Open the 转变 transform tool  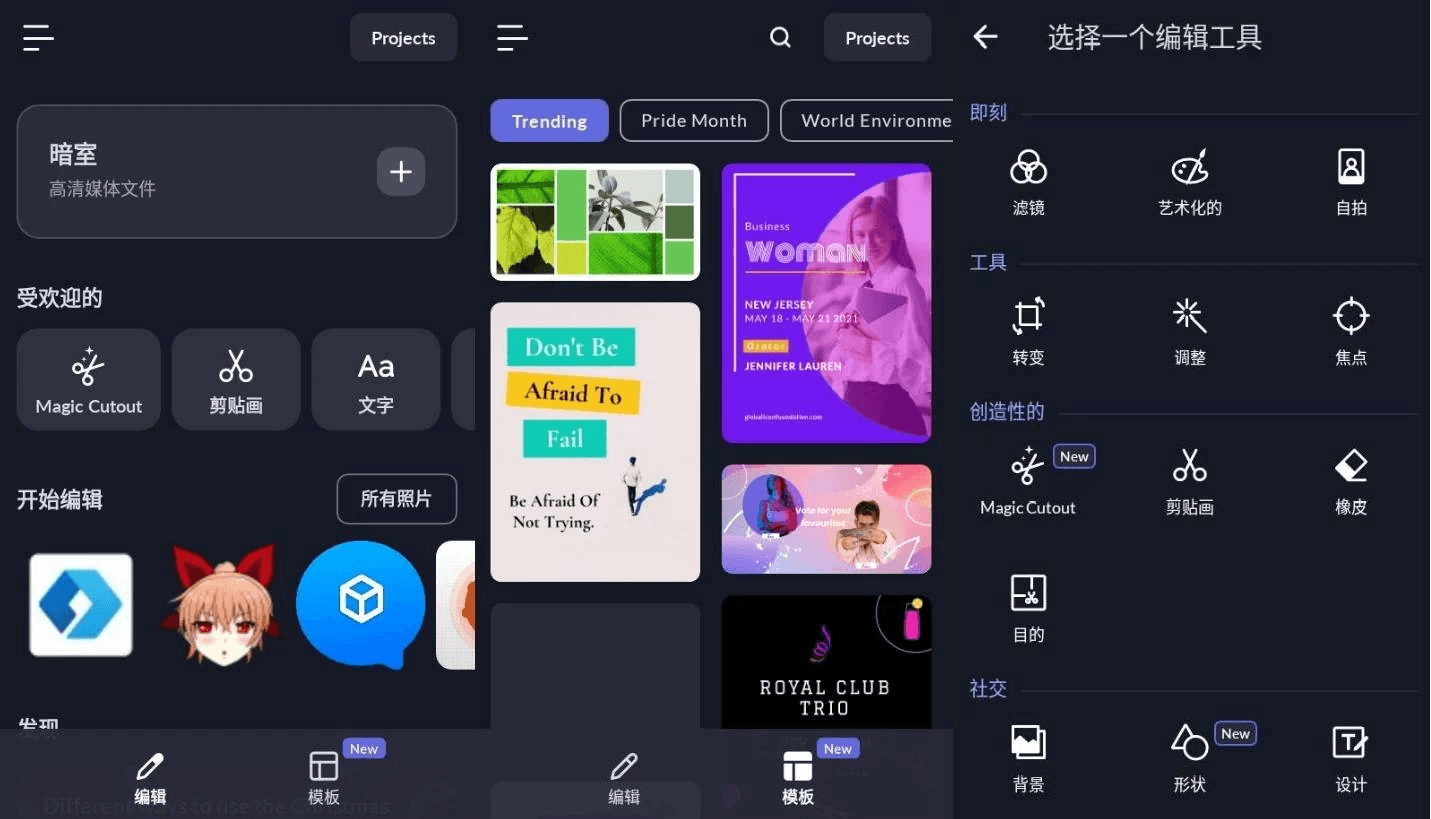coord(1028,330)
